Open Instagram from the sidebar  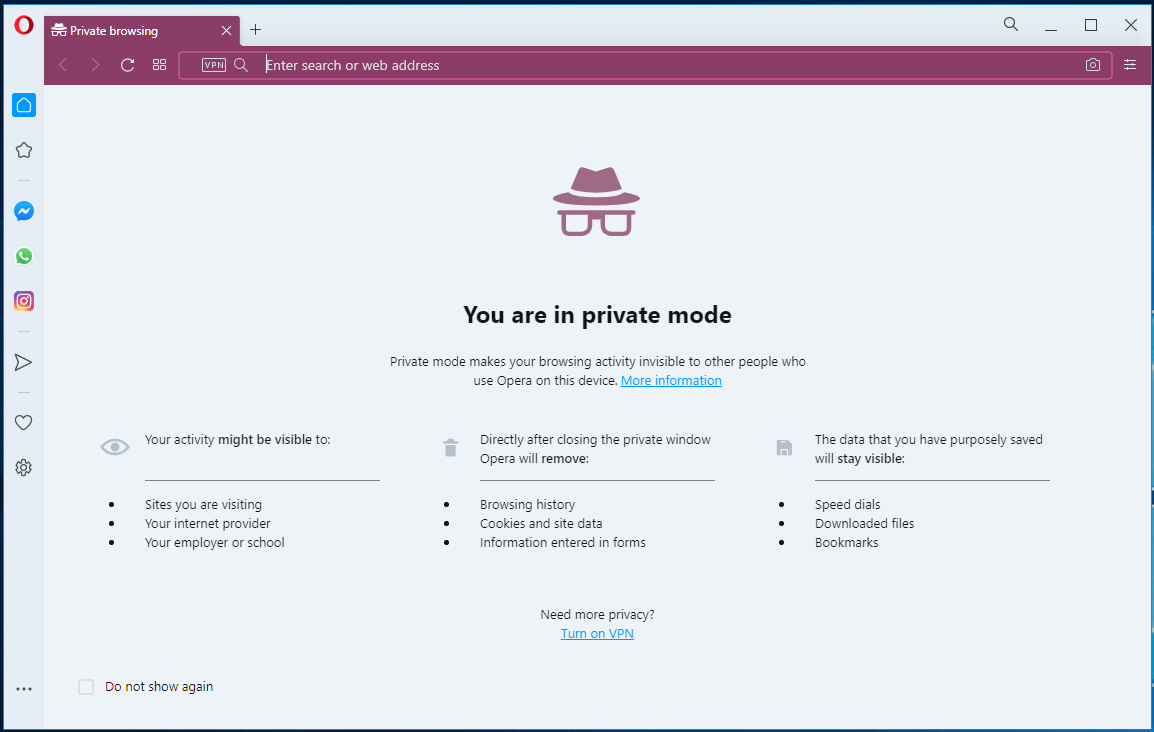click(23, 301)
